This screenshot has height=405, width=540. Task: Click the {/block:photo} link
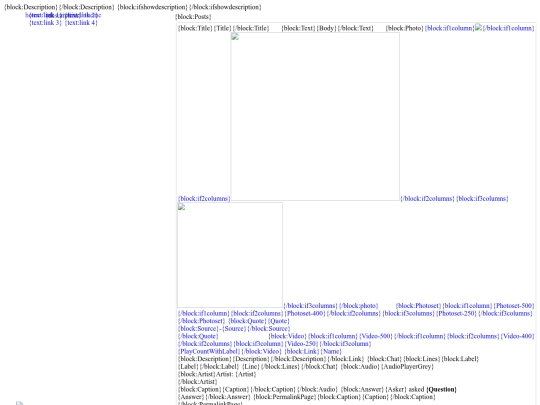coord(359,305)
